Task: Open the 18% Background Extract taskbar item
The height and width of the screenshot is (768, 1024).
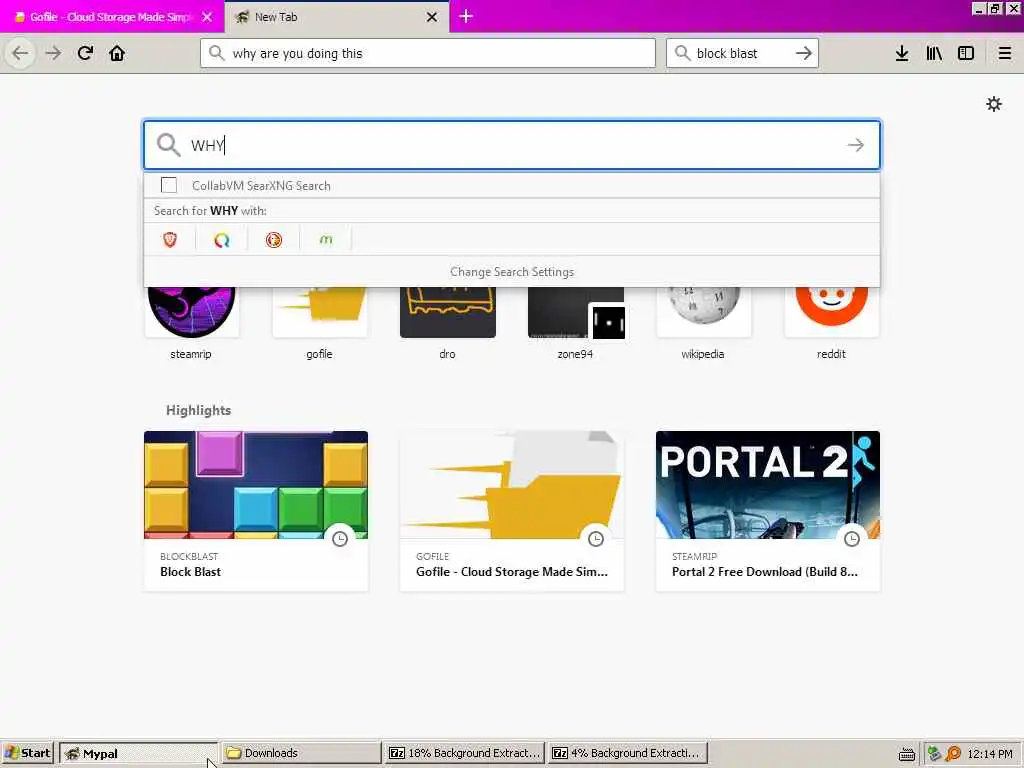Action: pyautogui.click(x=464, y=753)
